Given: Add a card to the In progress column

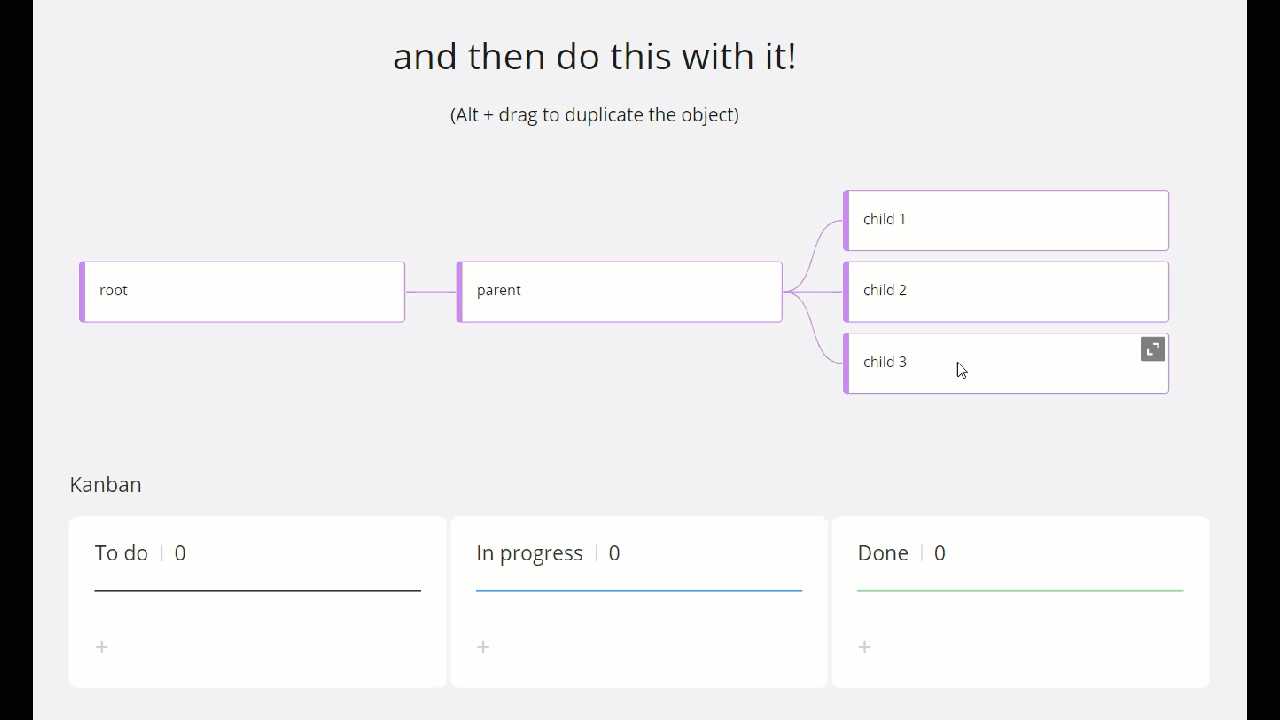Looking at the screenshot, I should tap(483, 647).
